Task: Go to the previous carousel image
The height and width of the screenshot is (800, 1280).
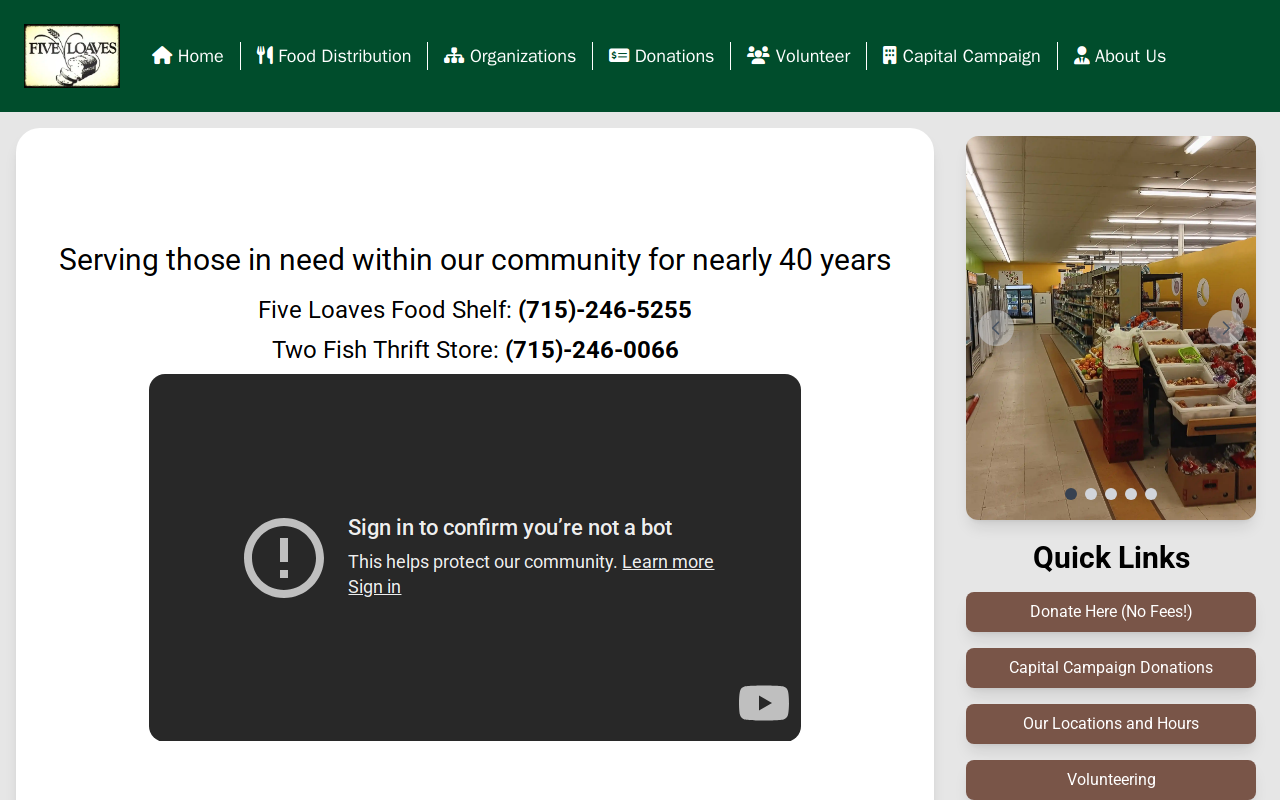Action: [x=996, y=328]
